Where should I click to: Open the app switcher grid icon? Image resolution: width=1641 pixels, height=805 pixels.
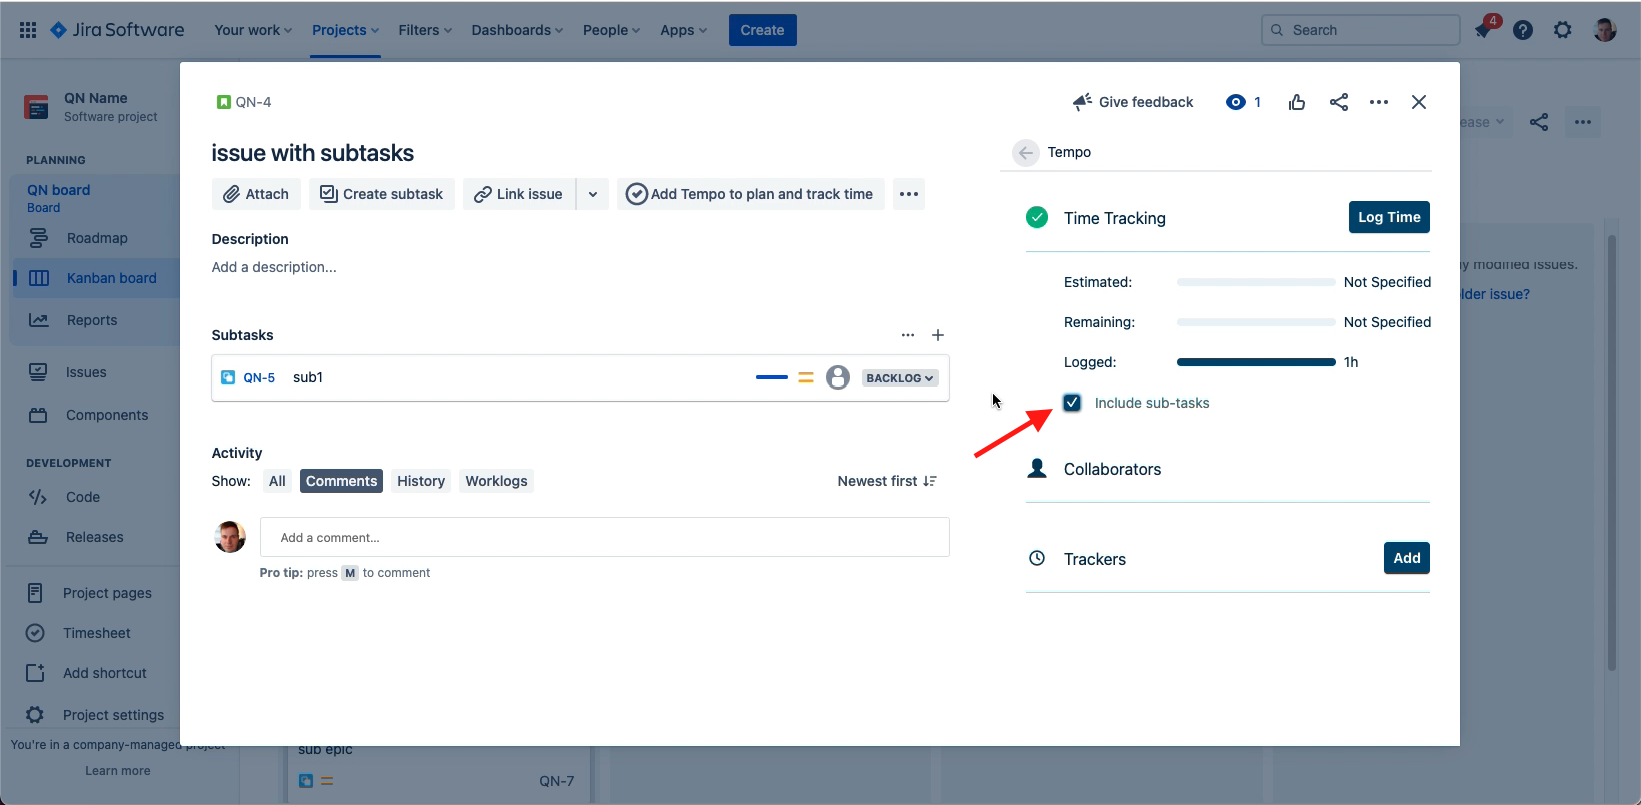click(x=28, y=30)
